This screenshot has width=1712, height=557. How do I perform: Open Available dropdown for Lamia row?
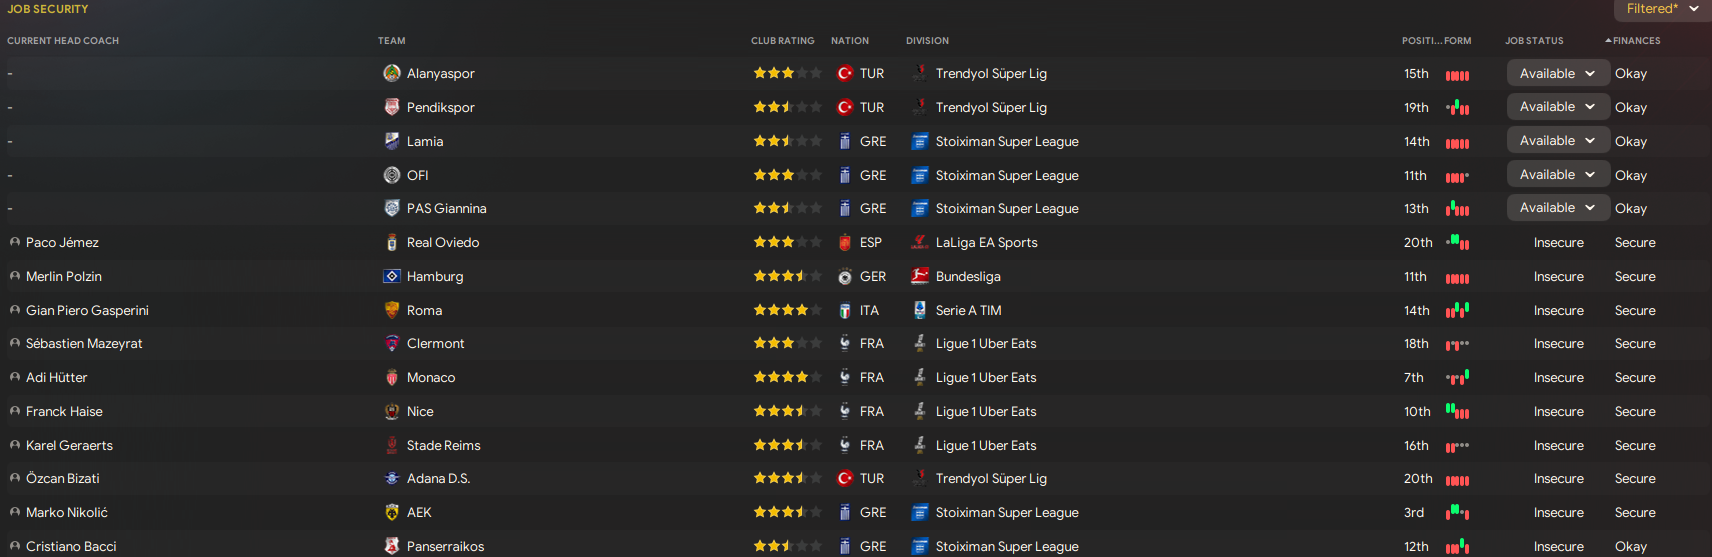(x=1557, y=141)
